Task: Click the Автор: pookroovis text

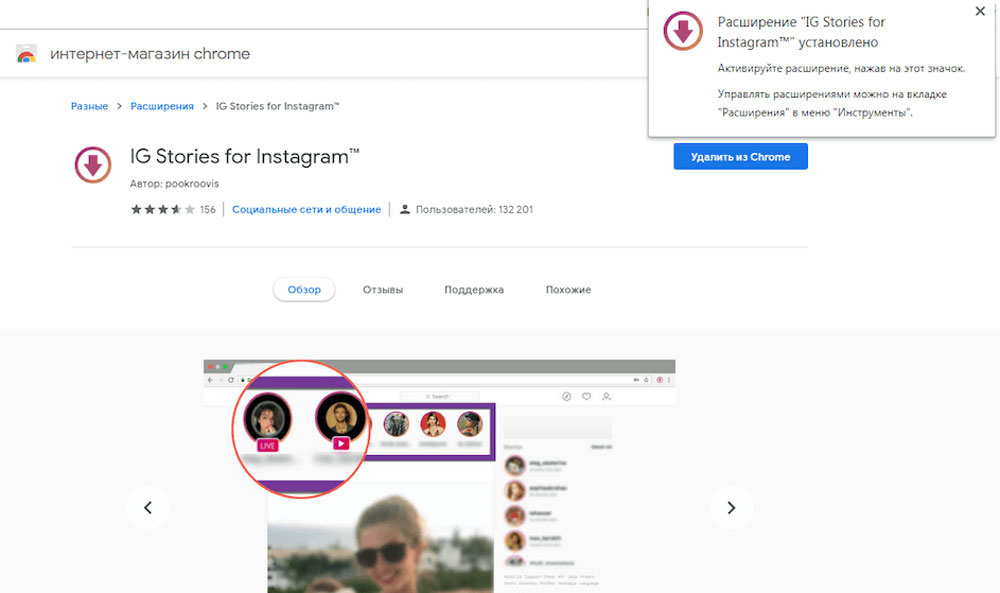Action: (x=174, y=184)
